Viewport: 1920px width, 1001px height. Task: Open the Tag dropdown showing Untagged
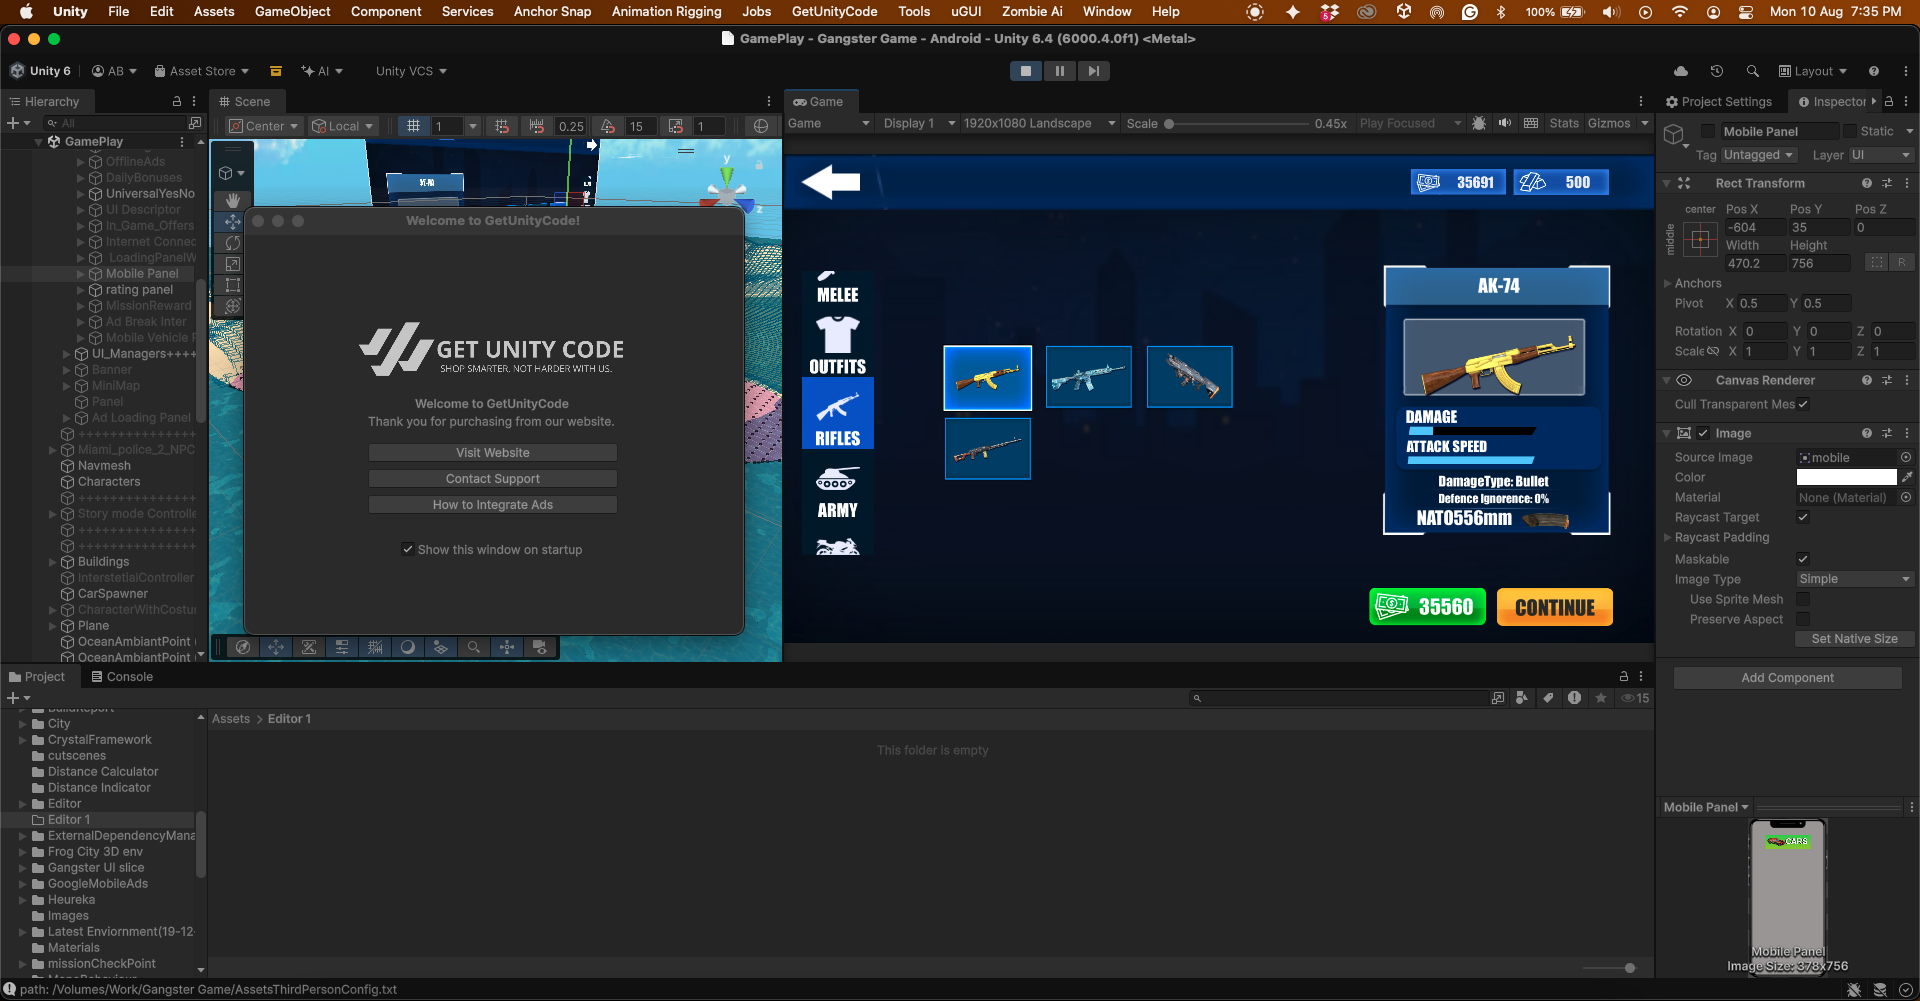point(1759,155)
